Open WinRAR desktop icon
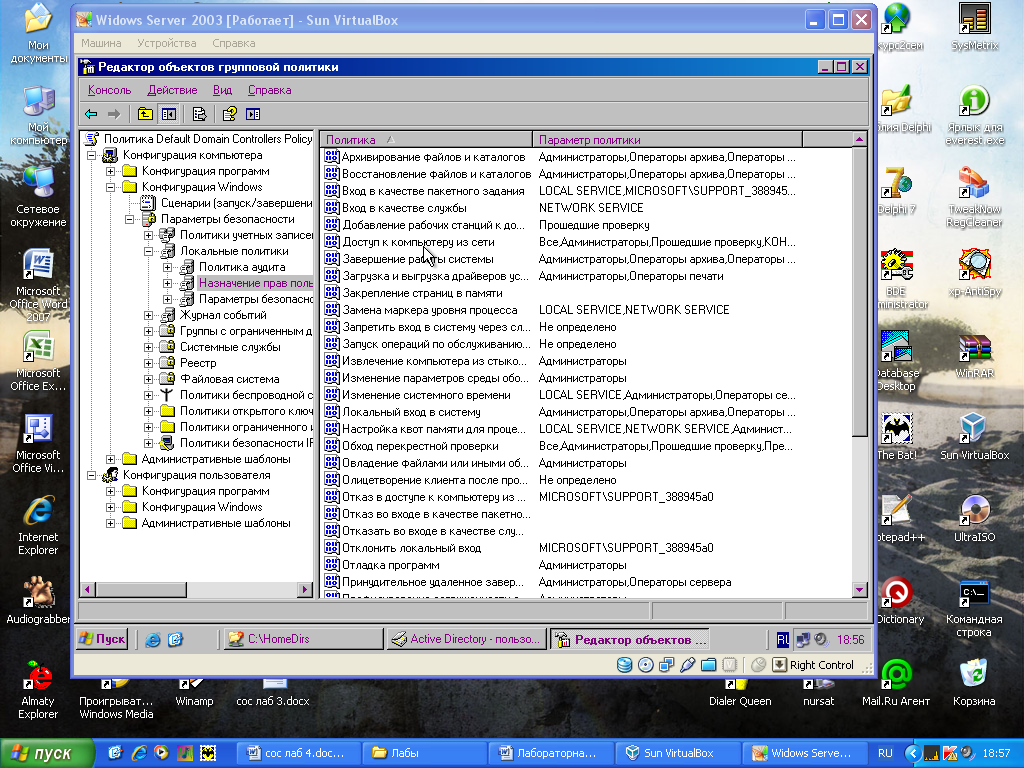The height and width of the screenshot is (768, 1024). point(974,355)
